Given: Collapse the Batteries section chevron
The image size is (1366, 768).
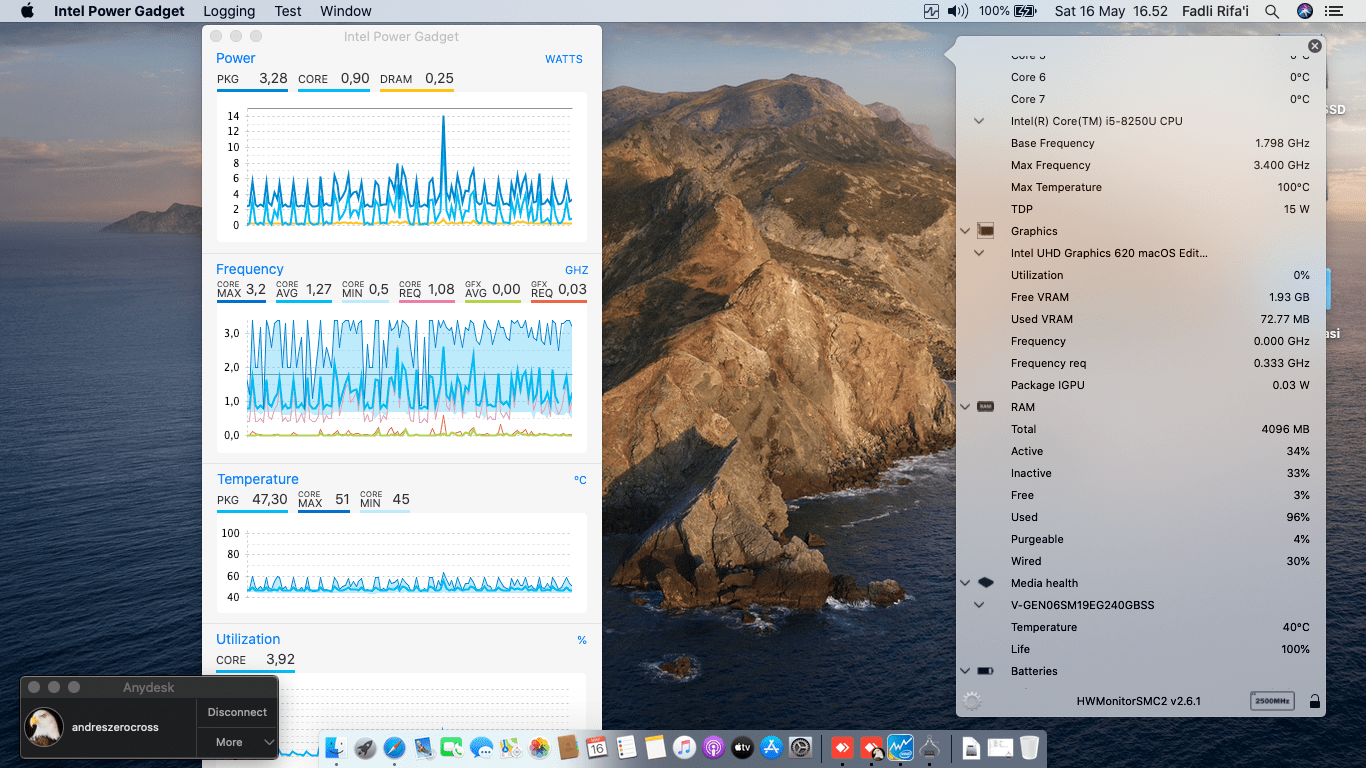Looking at the screenshot, I should [x=965, y=671].
